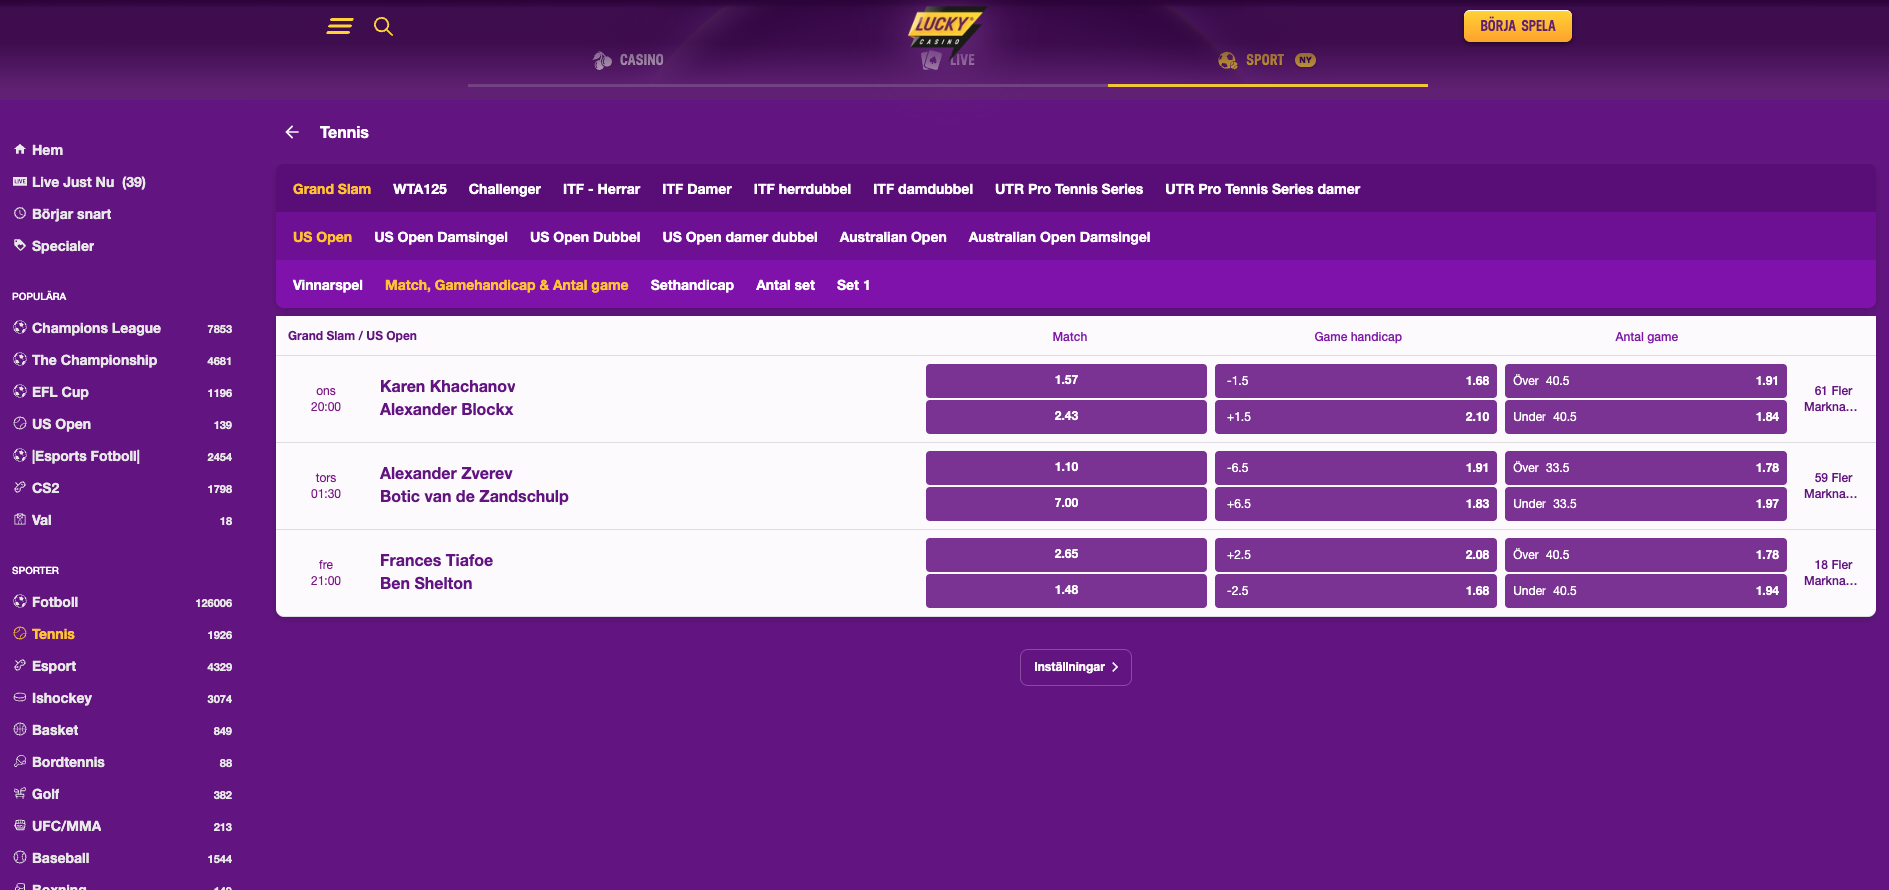Viewport: 1889px width, 890px height.
Task: Click the UFC/MMA icon
Action: coord(20,826)
